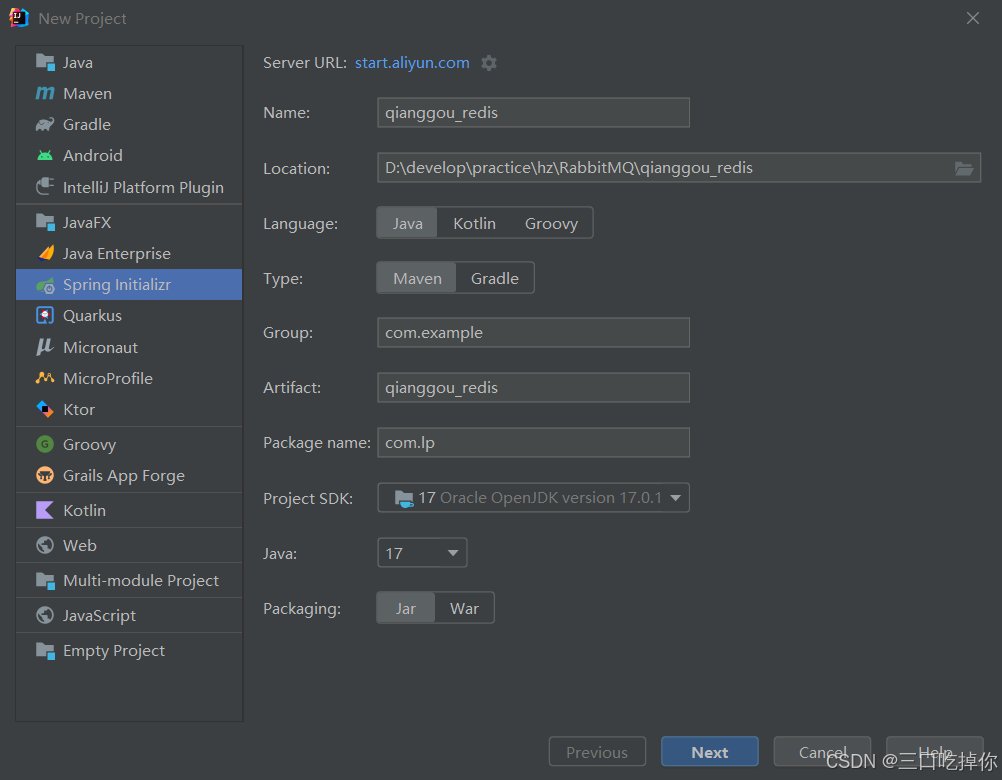Click the Empty Project folder icon

tap(45, 650)
